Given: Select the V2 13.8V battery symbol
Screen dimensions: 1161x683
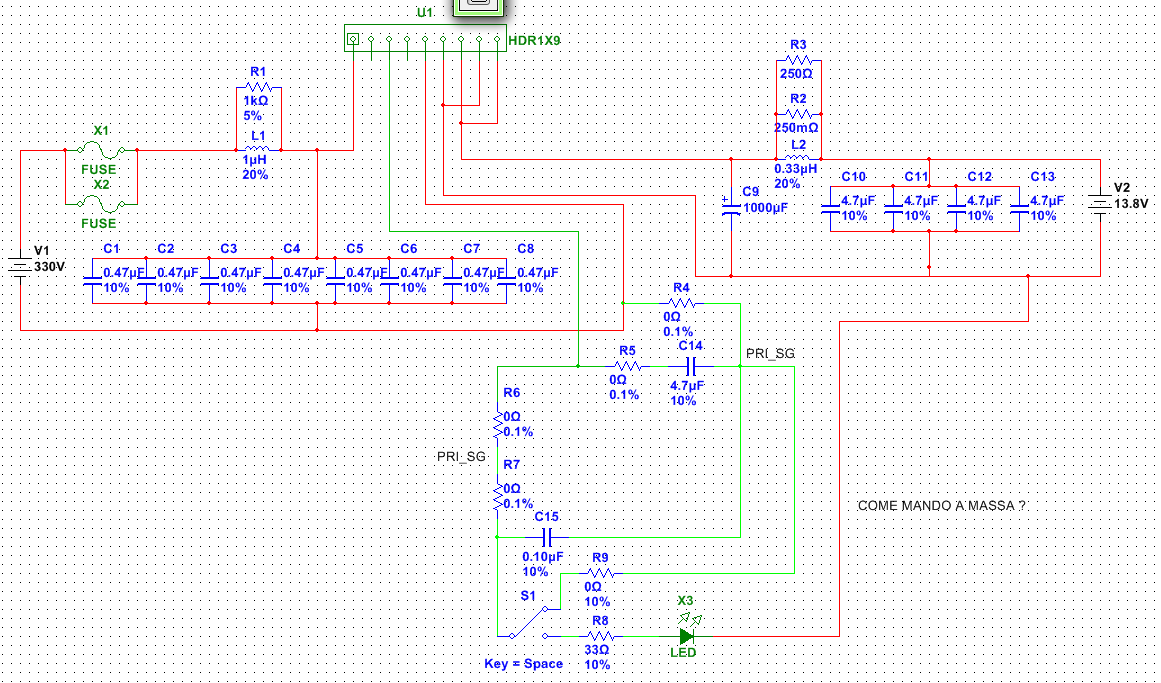Looking at the screenshot, I should [1100, 204].
